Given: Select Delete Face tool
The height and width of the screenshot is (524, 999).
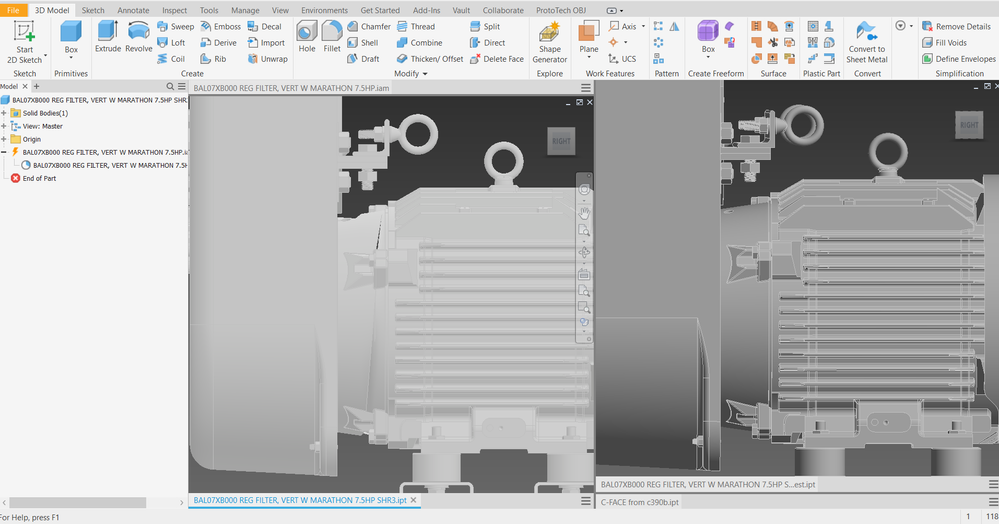Looking at the screenshot, I should (496, 59).
